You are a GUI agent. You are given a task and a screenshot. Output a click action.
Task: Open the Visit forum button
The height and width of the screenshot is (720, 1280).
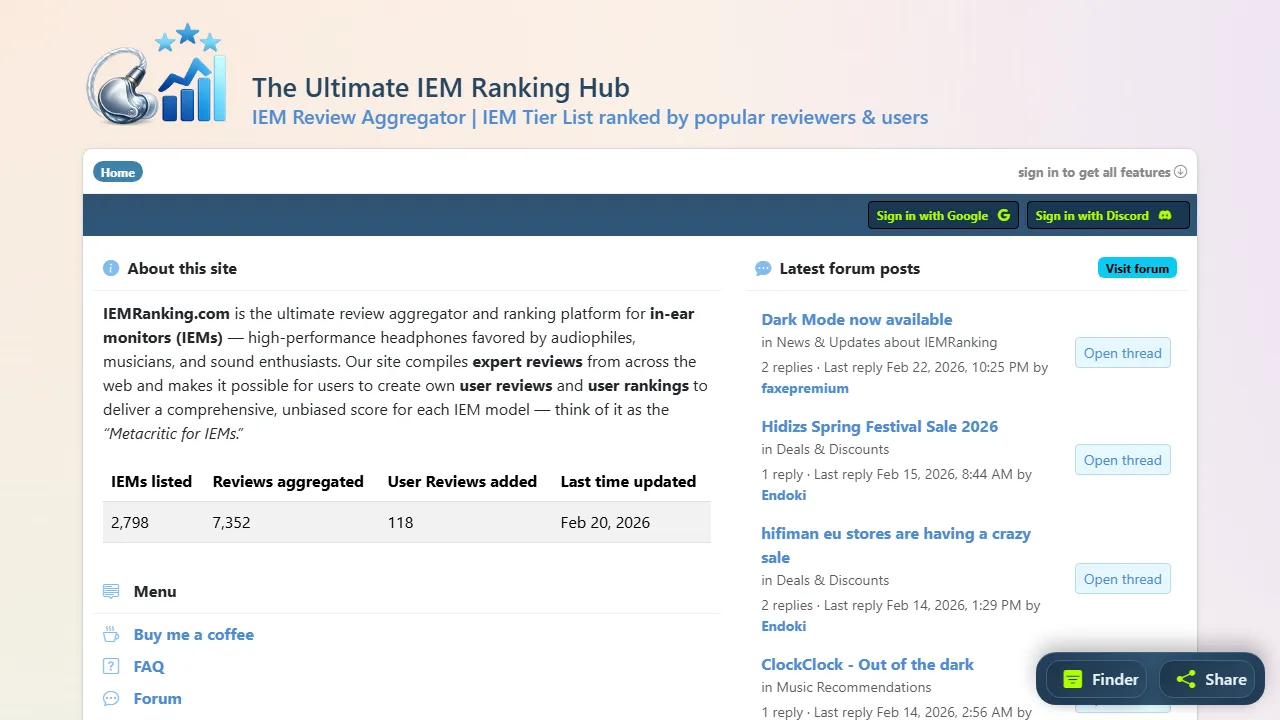(1137, 268)
